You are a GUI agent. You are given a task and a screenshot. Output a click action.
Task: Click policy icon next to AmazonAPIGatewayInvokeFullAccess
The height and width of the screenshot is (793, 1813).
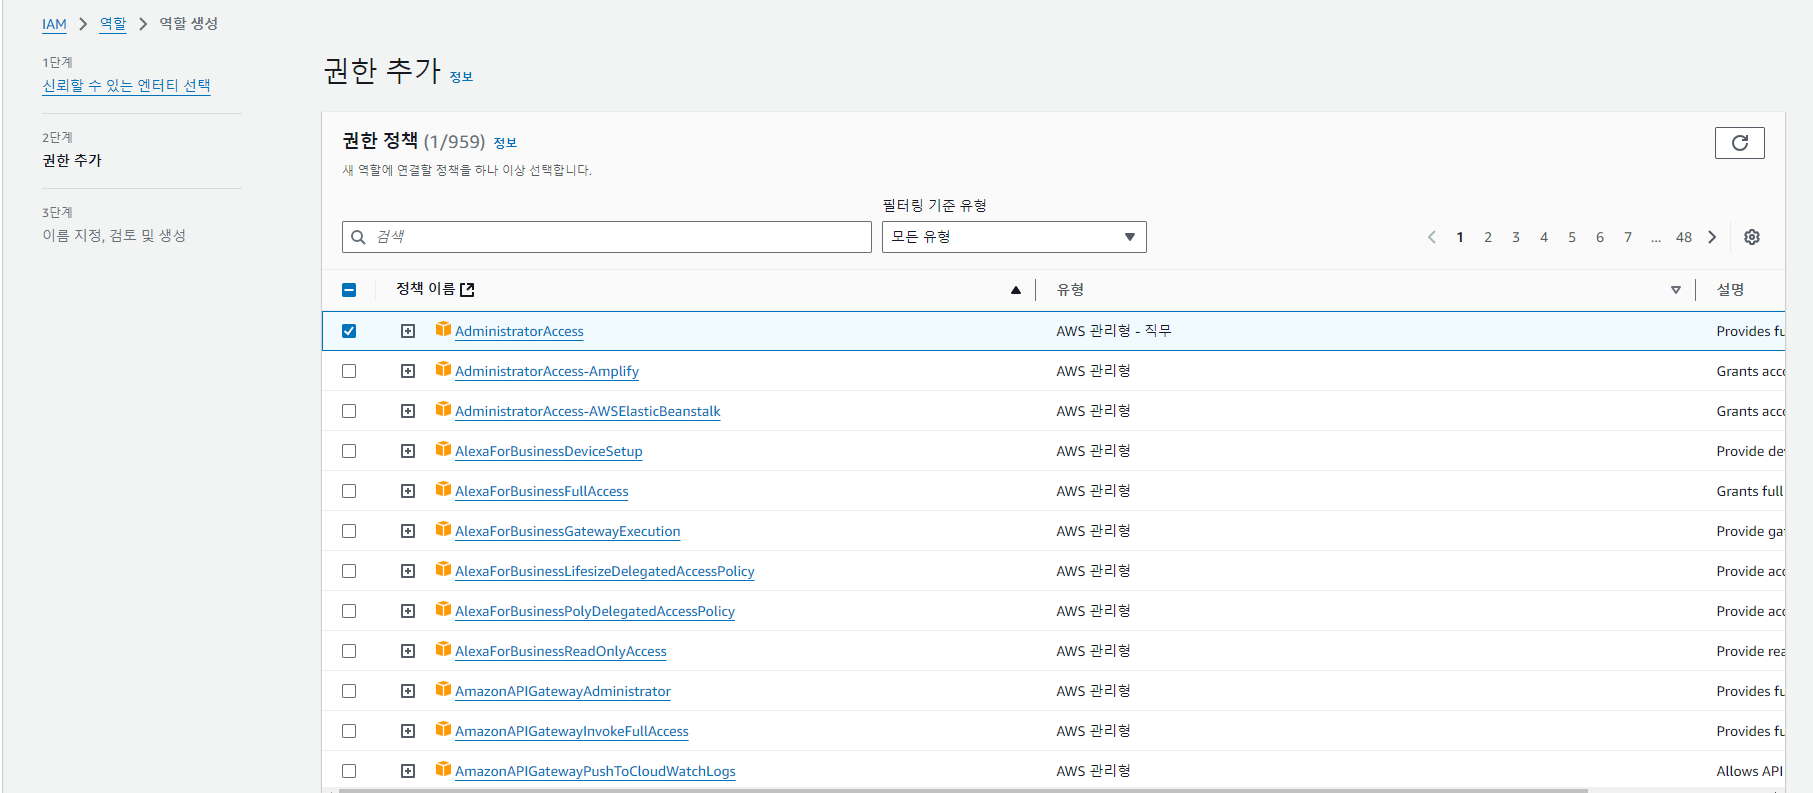point(443,729)
